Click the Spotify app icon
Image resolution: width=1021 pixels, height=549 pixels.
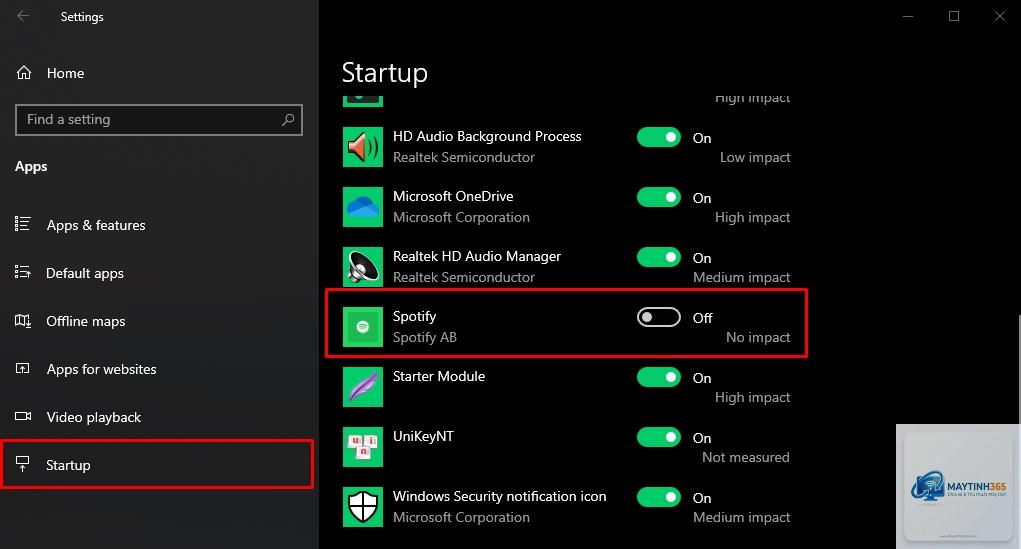pos(363,327)
